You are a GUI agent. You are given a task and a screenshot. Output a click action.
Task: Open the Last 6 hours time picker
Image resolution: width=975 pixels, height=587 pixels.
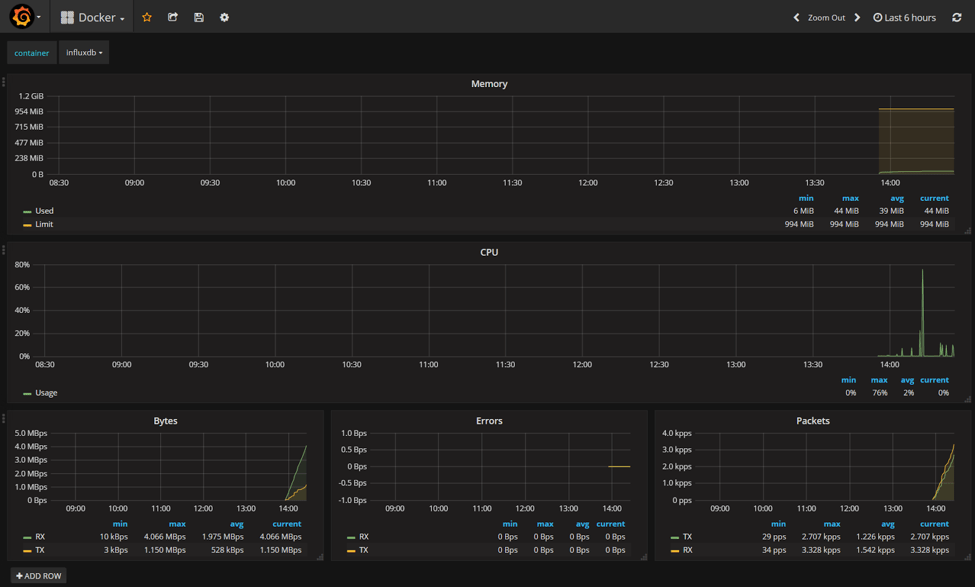click(904, 17)
